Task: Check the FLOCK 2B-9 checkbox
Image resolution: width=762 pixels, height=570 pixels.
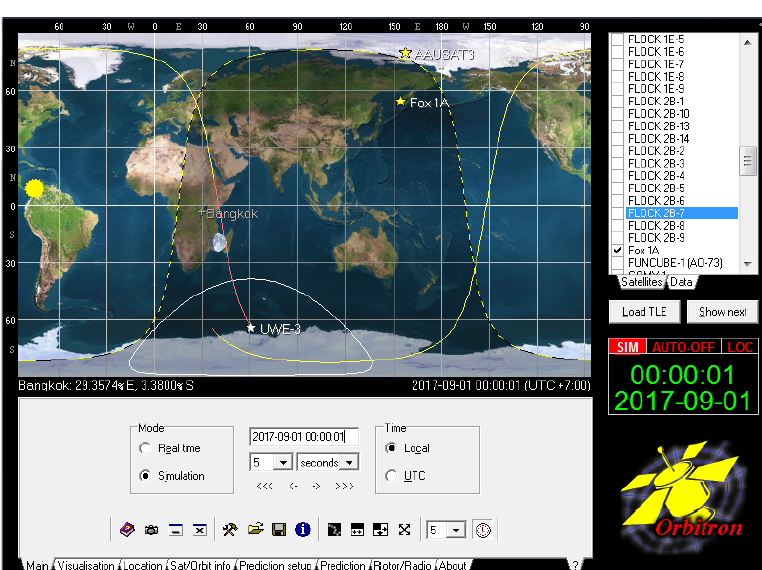Action: (617, 238)
